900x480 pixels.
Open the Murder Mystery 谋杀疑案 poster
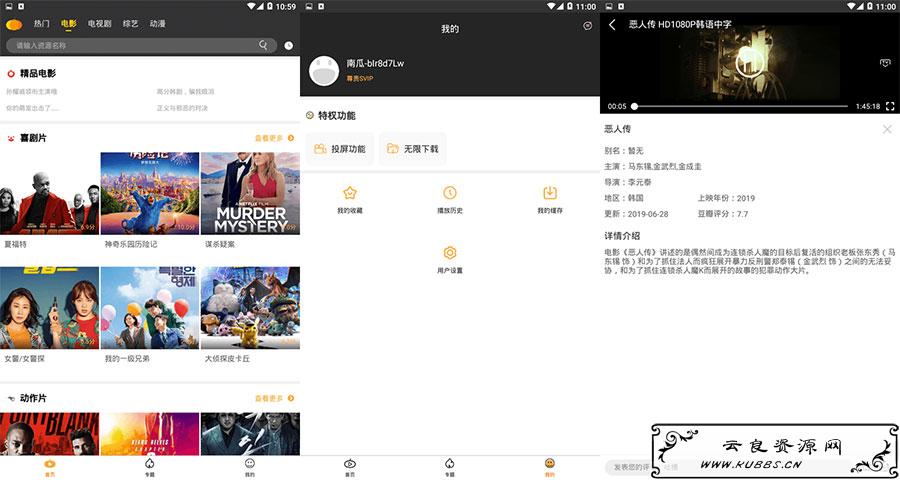[x=250, y=193]
